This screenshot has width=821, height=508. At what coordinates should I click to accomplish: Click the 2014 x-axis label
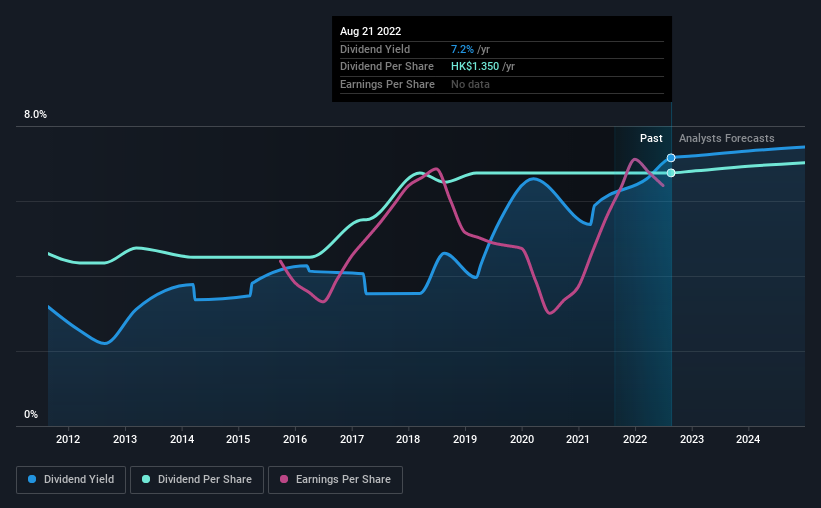coord(182,439)
